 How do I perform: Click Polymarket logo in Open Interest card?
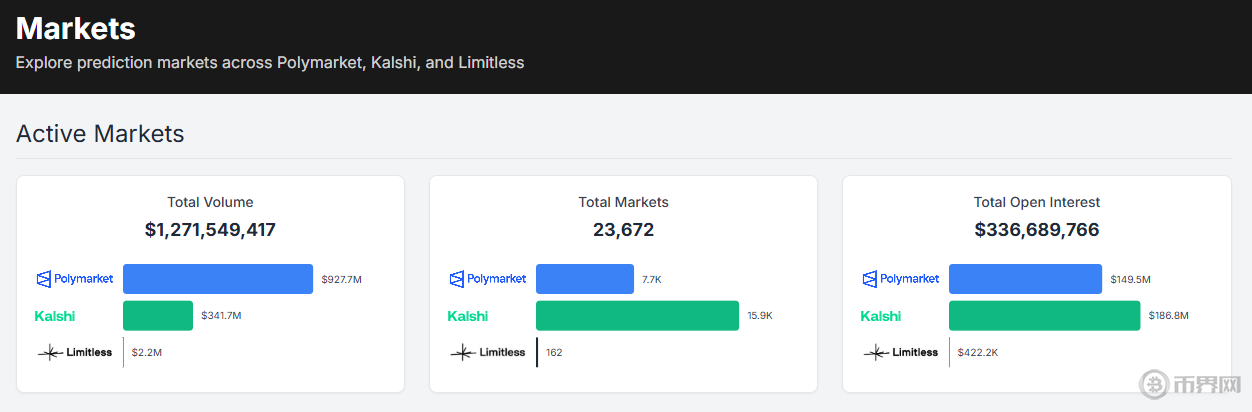click(901, 279)
